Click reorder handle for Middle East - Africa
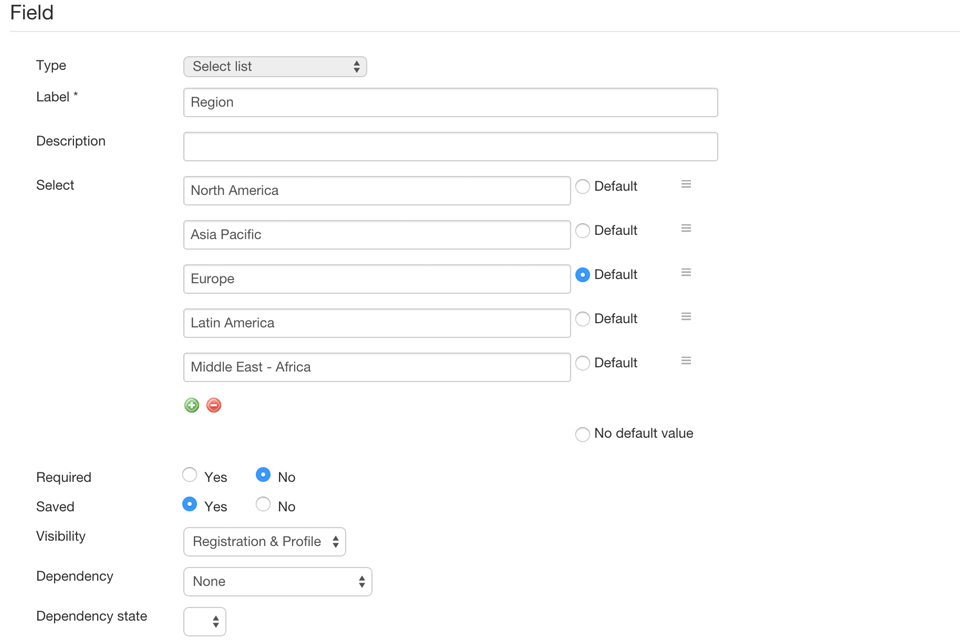 click(x=686, y=361)
